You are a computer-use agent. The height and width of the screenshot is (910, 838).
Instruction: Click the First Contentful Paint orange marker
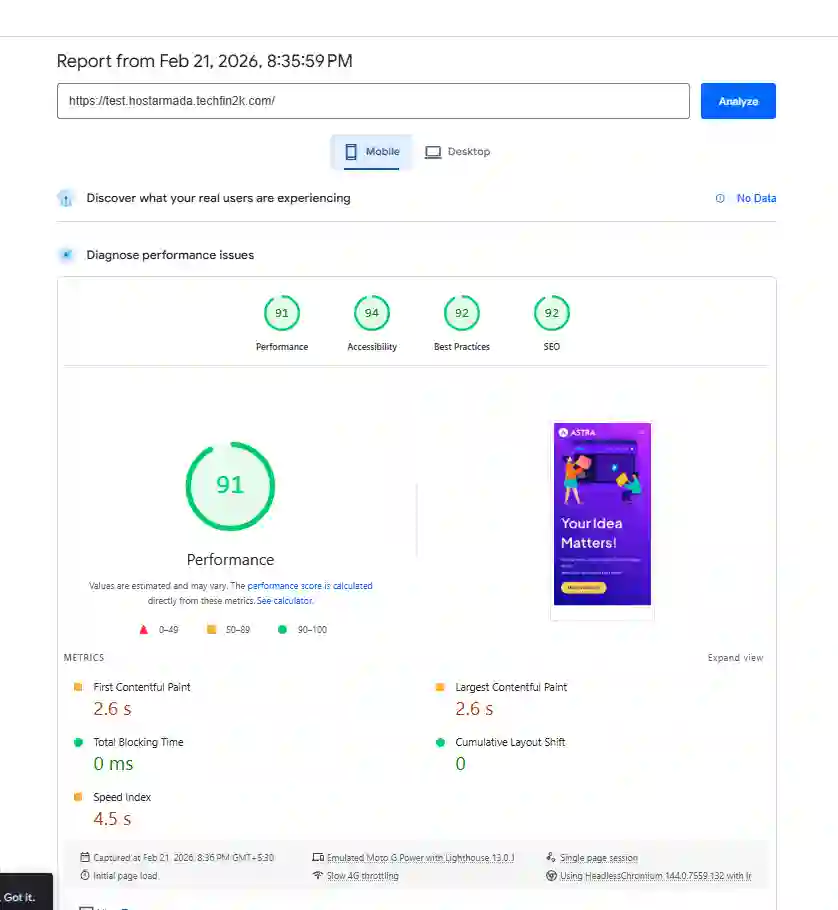(78, 687)
